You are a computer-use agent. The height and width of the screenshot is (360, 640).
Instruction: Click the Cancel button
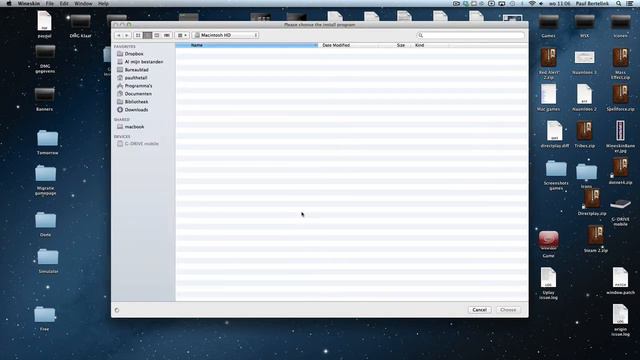point(479,310)
